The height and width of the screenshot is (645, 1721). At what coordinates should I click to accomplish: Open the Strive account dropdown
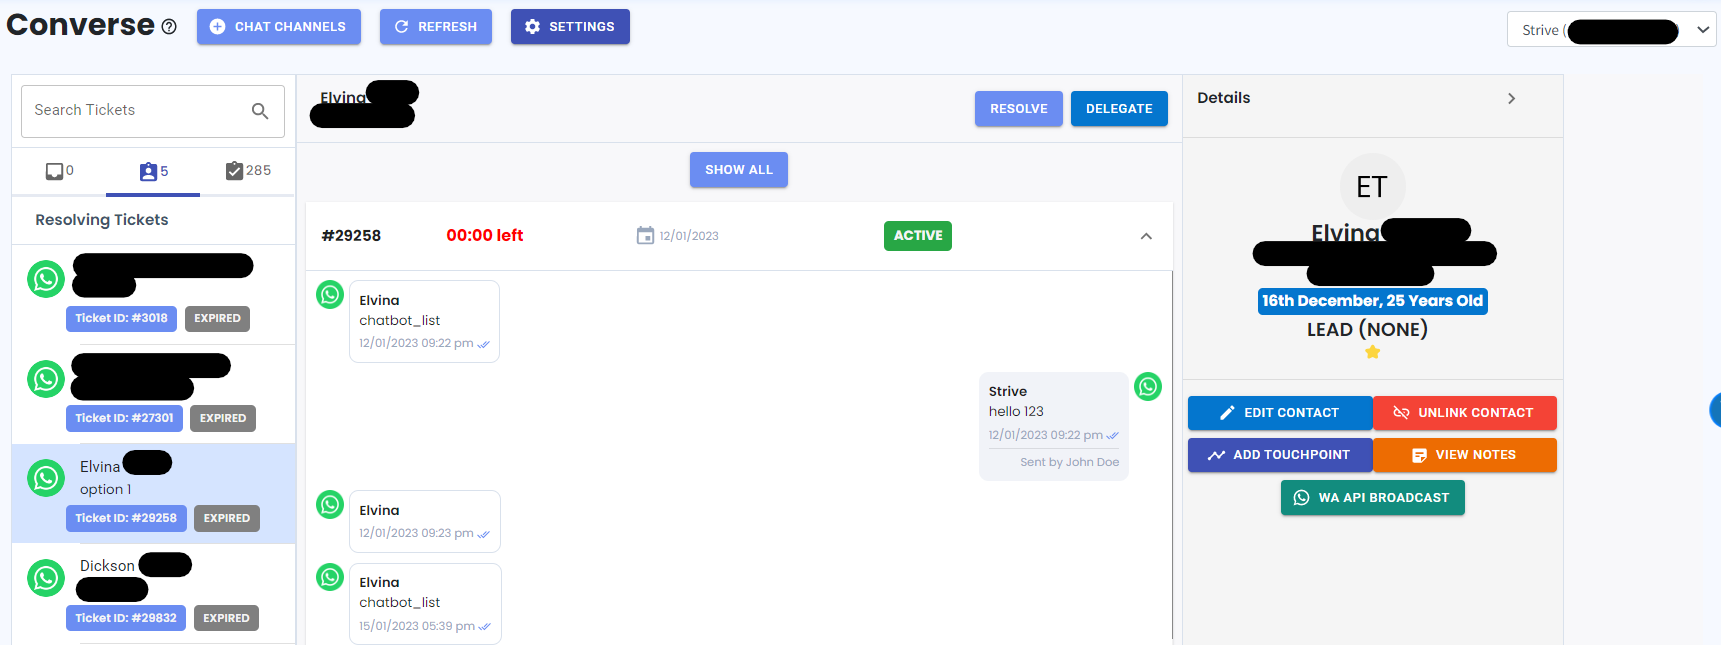coord(1610,30)
